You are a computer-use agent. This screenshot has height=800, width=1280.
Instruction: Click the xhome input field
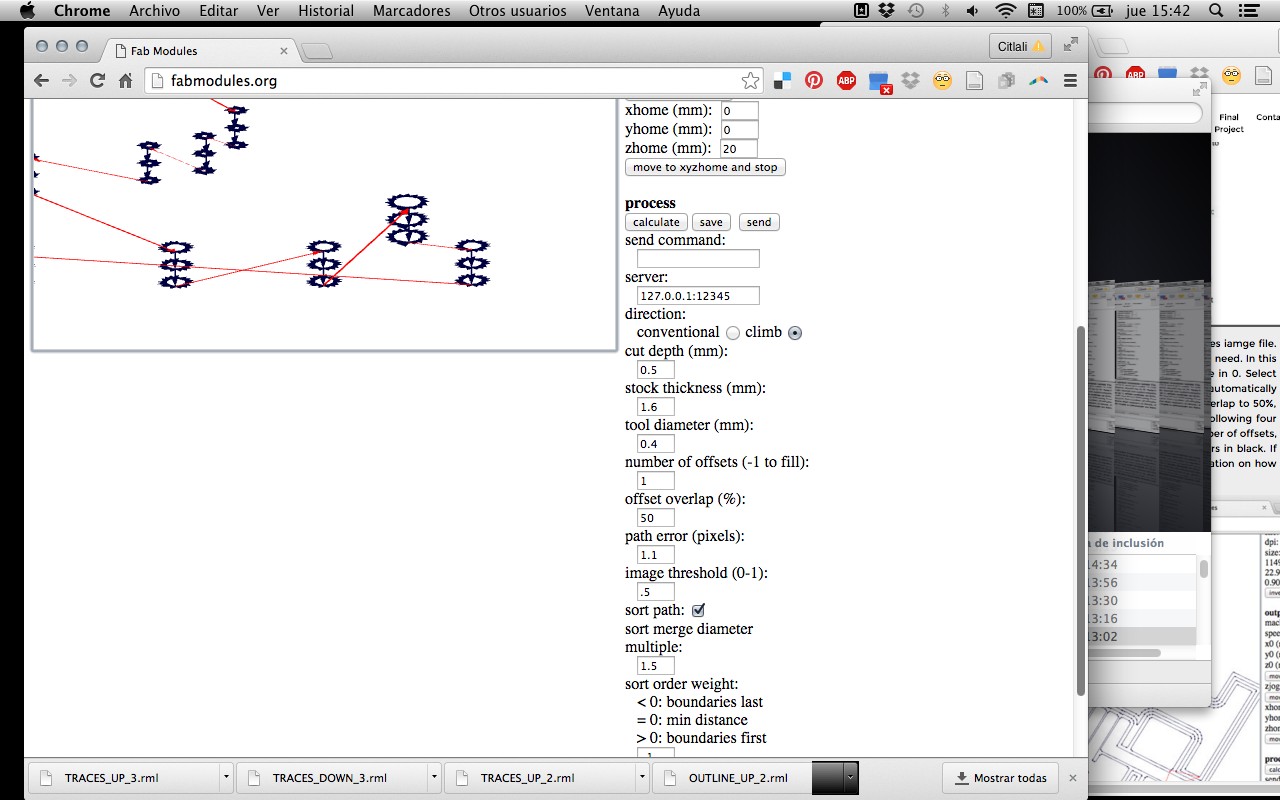coord(739,111)
